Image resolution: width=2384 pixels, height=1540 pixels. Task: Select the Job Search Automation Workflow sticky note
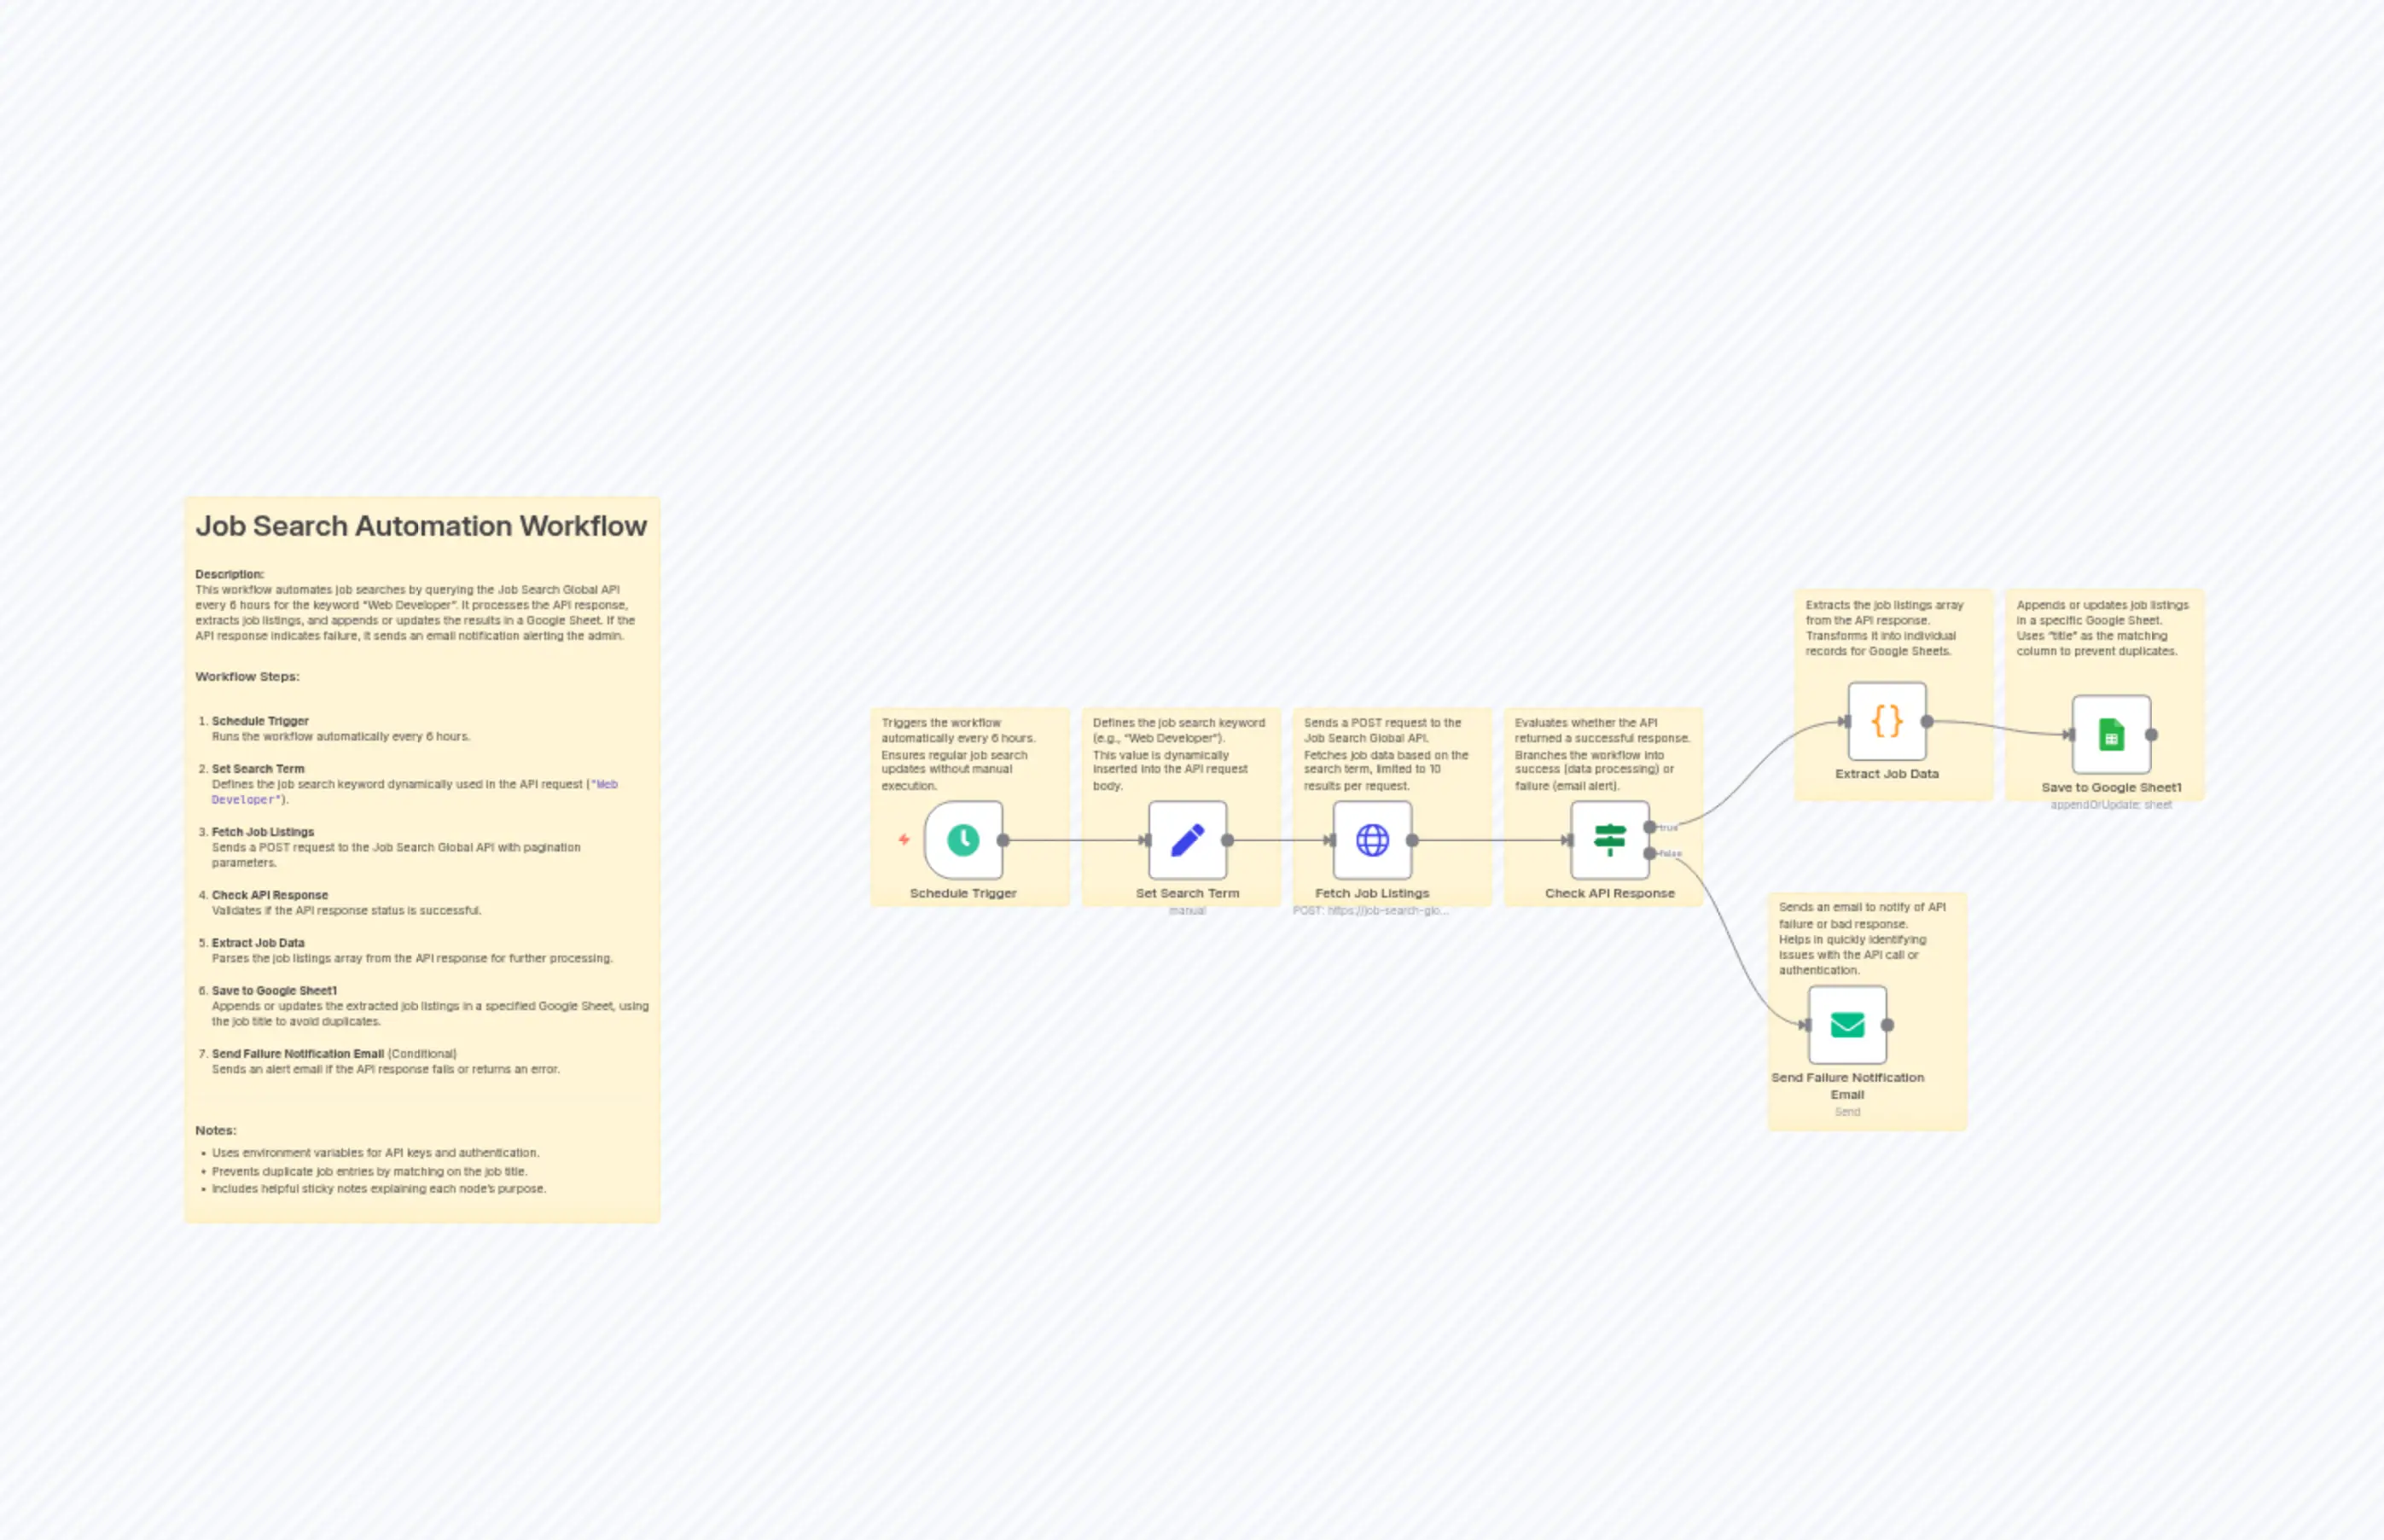[x=421, y=525]
